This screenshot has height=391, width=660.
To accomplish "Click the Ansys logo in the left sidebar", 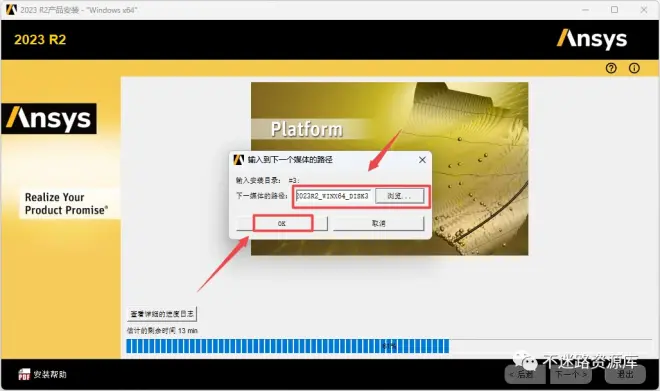I will (49, 119).
